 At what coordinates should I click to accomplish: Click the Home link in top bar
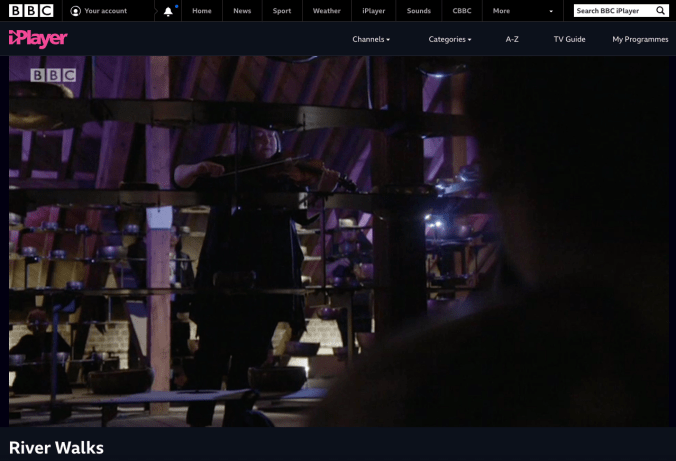(x=202, y=11)
